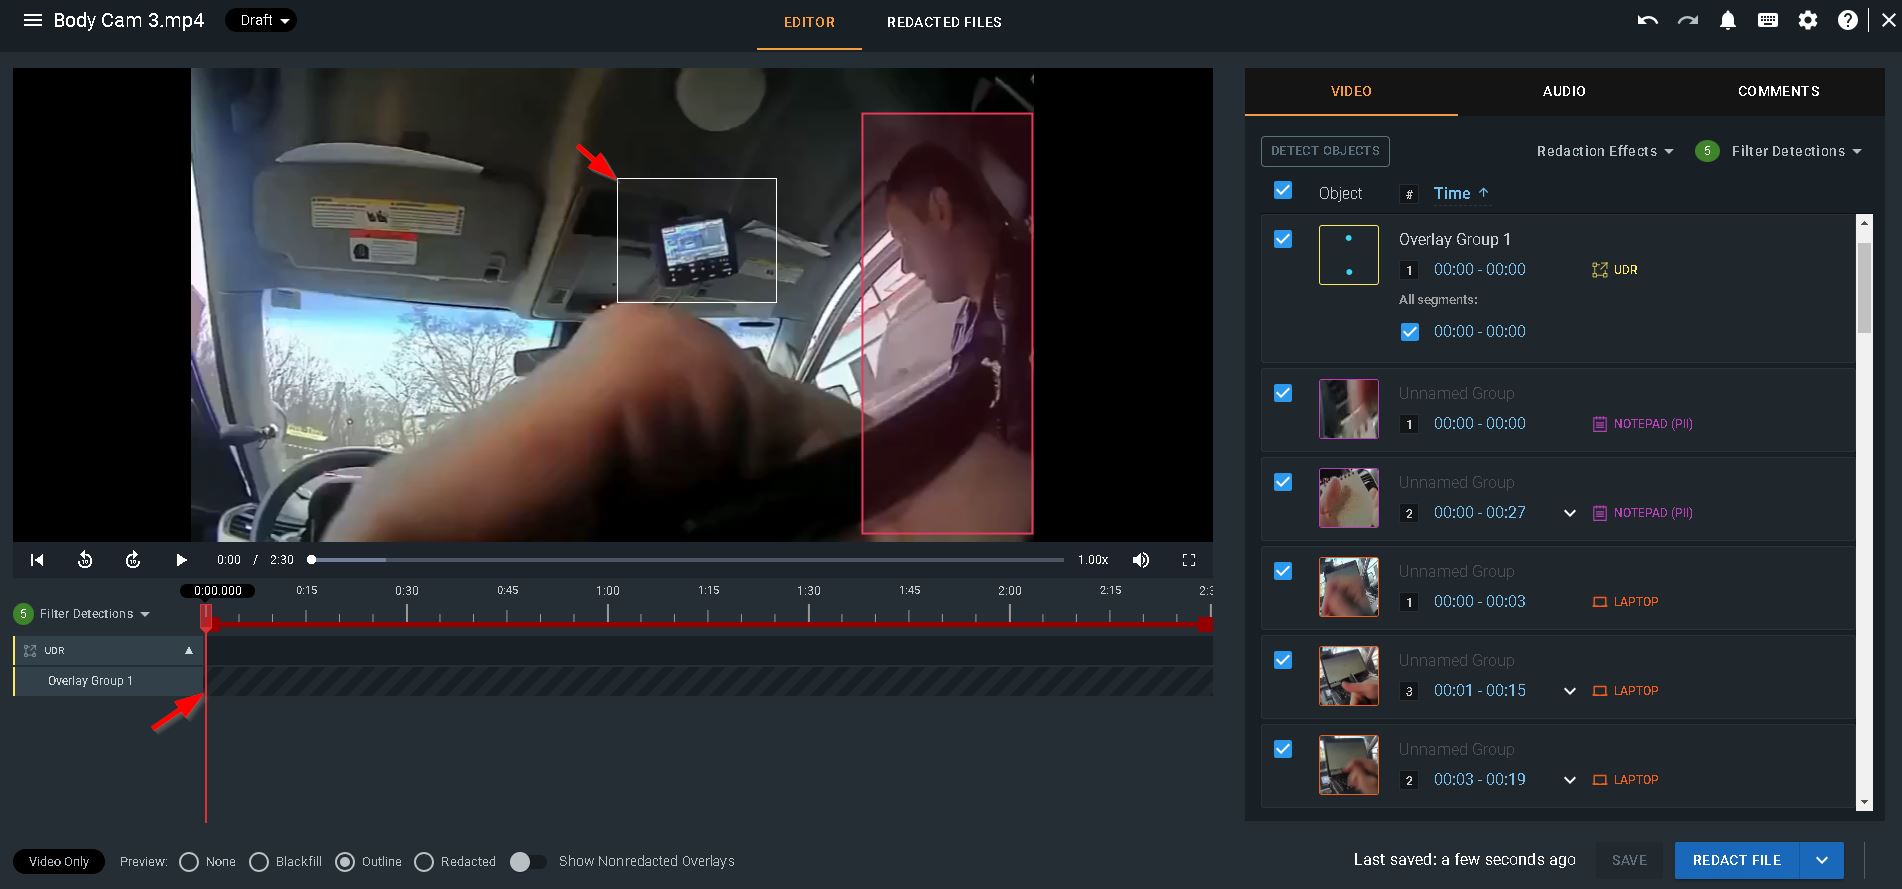This screenshot has width=1902, height=889.
Task: Expand the Redaction Effects dropdown
Action: pyautogui.click(x=1604, y=151)
